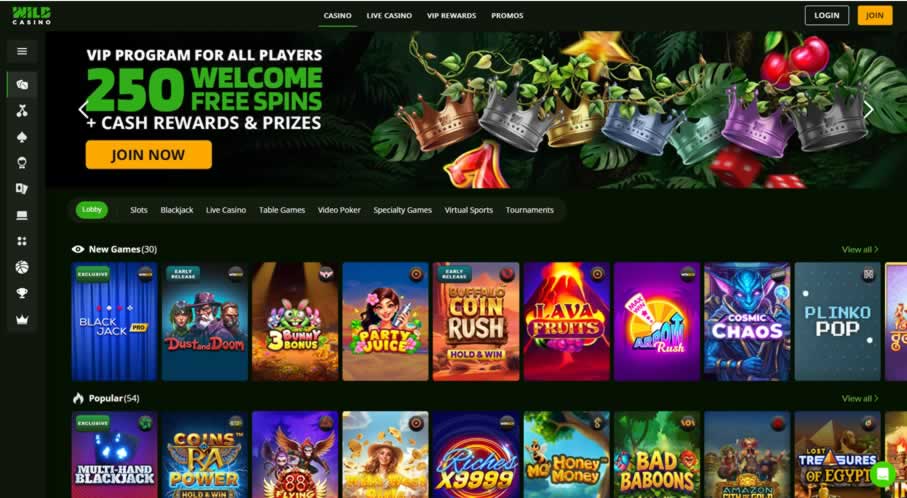Expand New Games via View all
This screenshot has height=498, width=907.
pos(860,249)
